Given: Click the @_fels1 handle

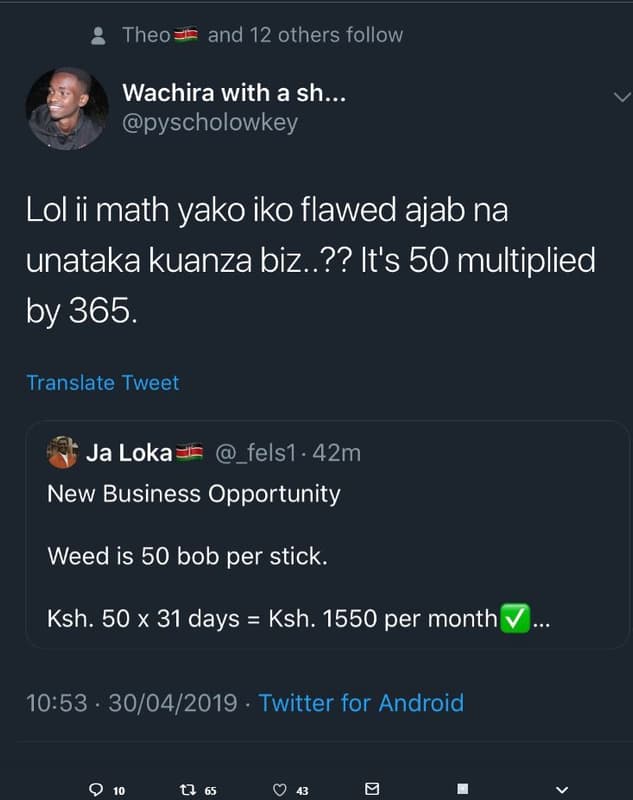Looking at the screenshot, I should (x=260, y=453).
